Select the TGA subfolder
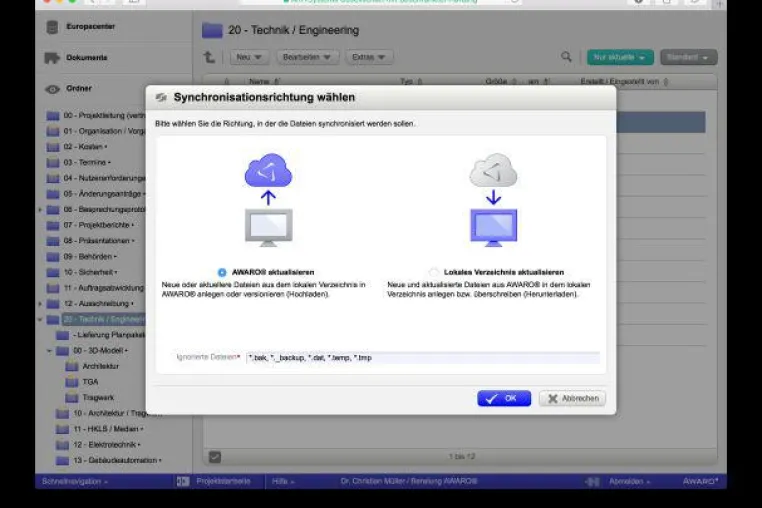The image size is (762, 508). pyautogui.click(x=90, y=382)
